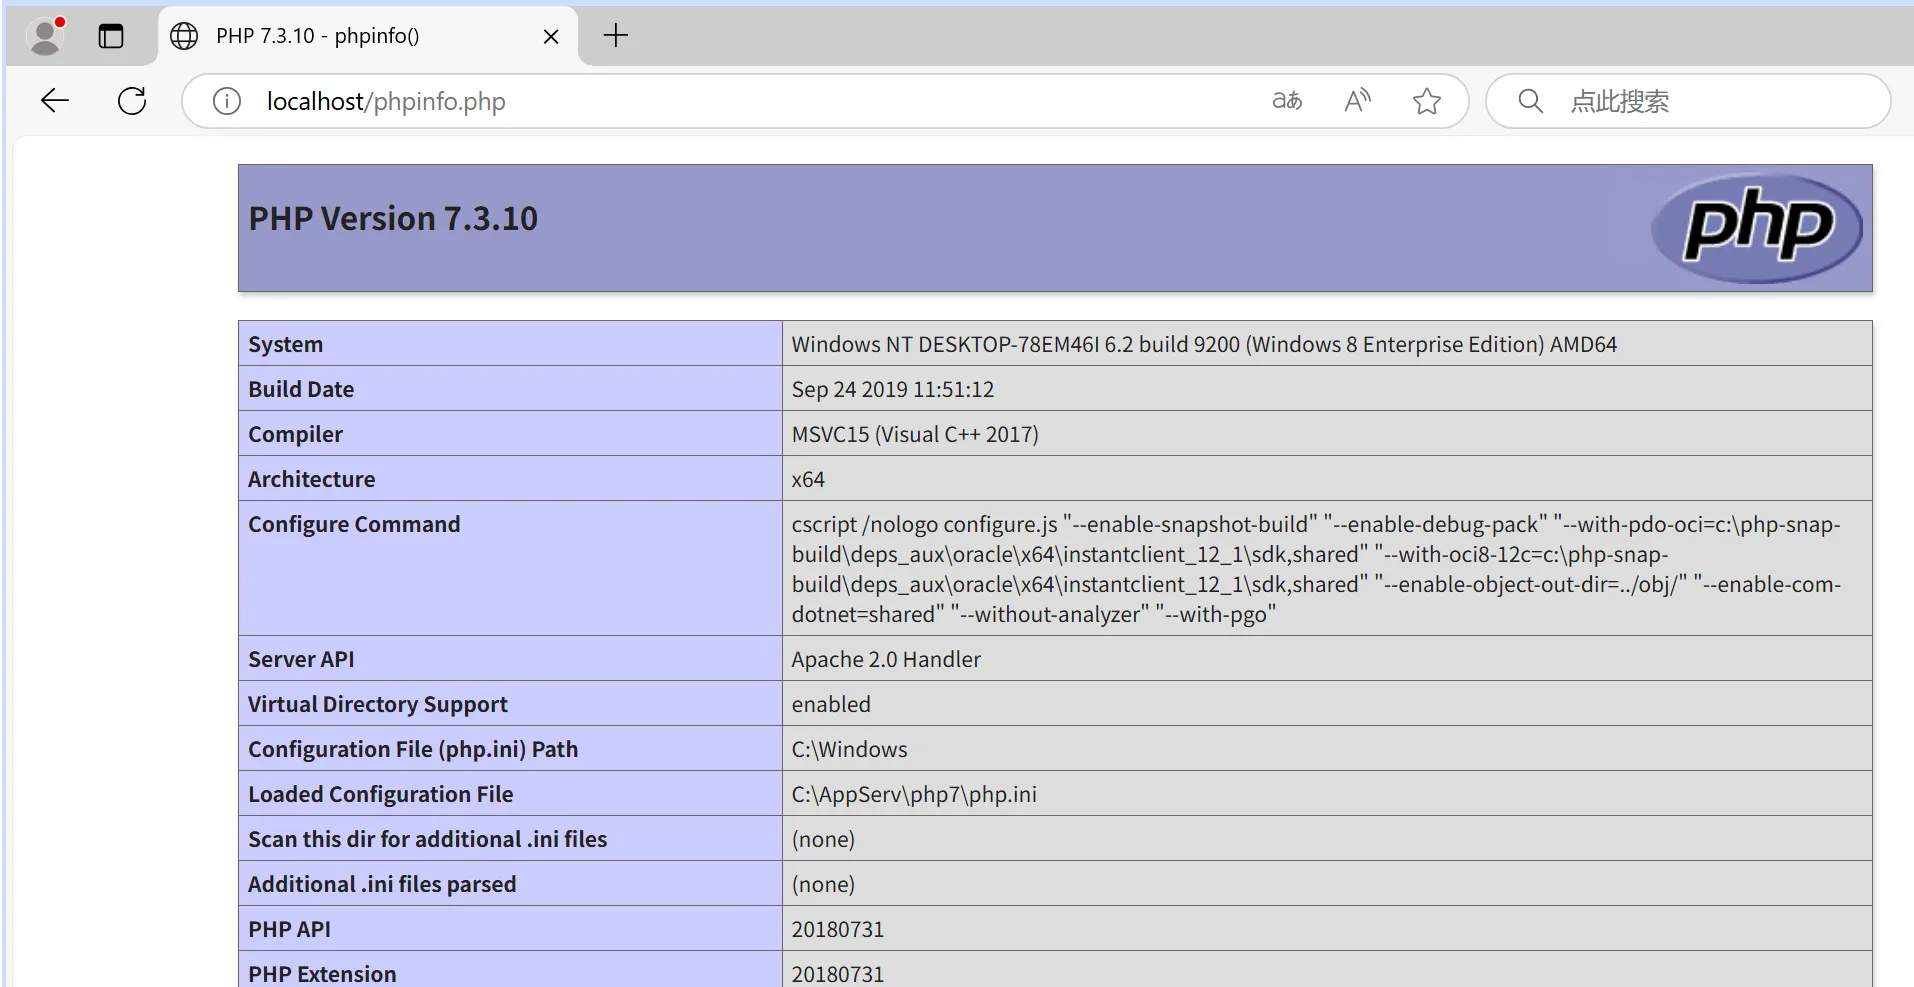Screen dimensions: 1914x987
Task: Click the Build Date label
Action: [301, 389]
